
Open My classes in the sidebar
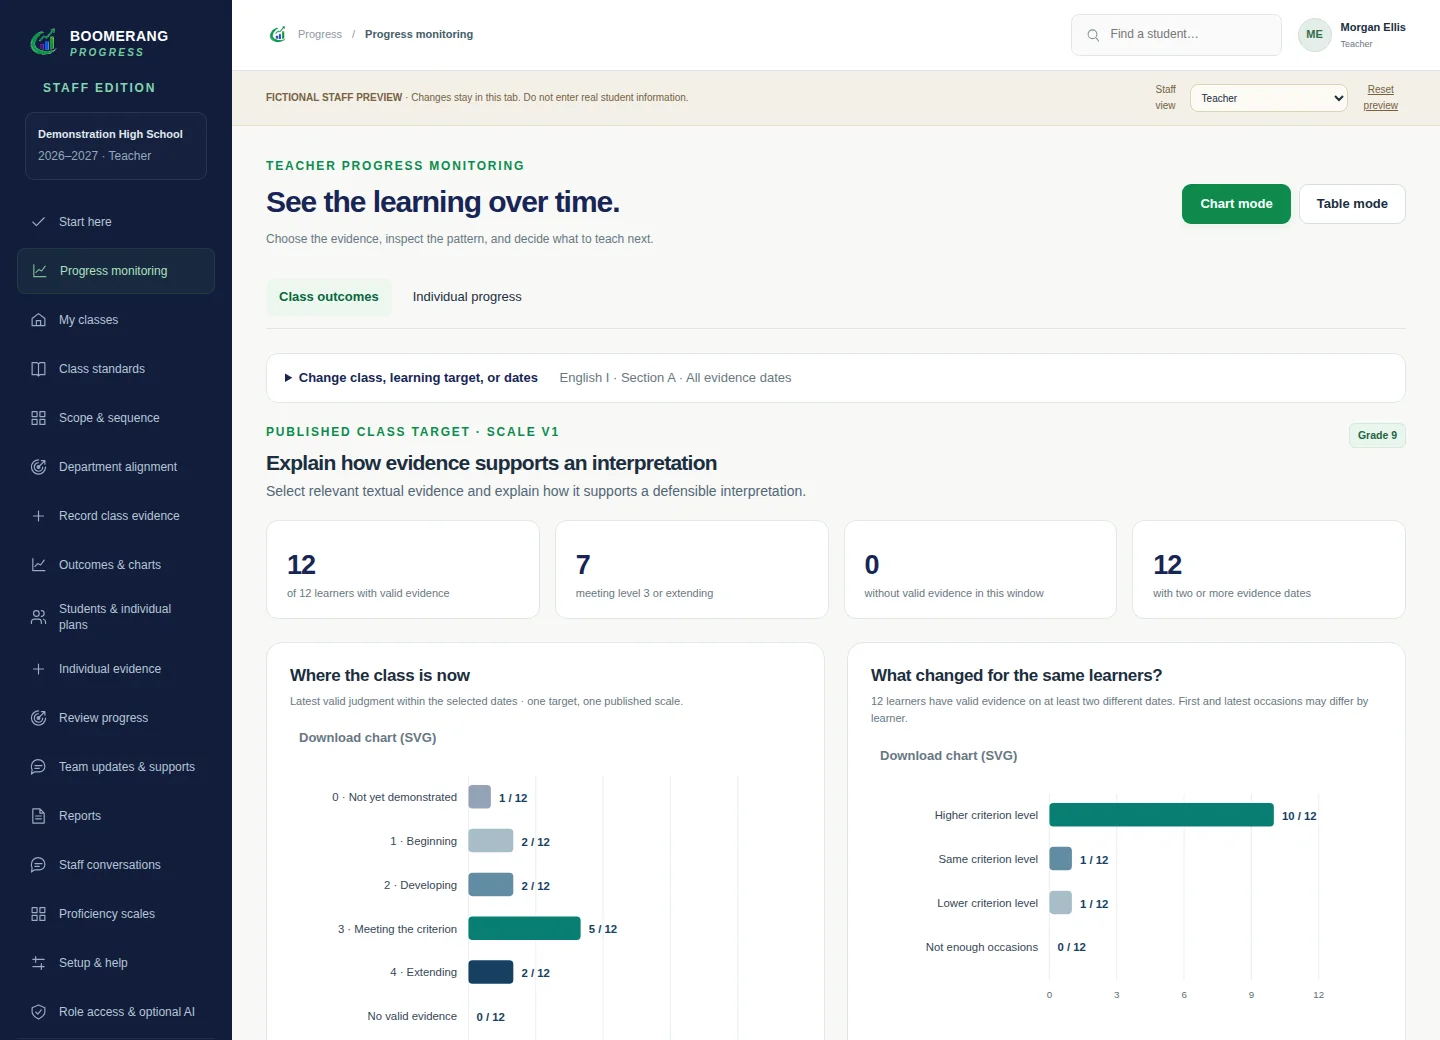click(116, 320)
